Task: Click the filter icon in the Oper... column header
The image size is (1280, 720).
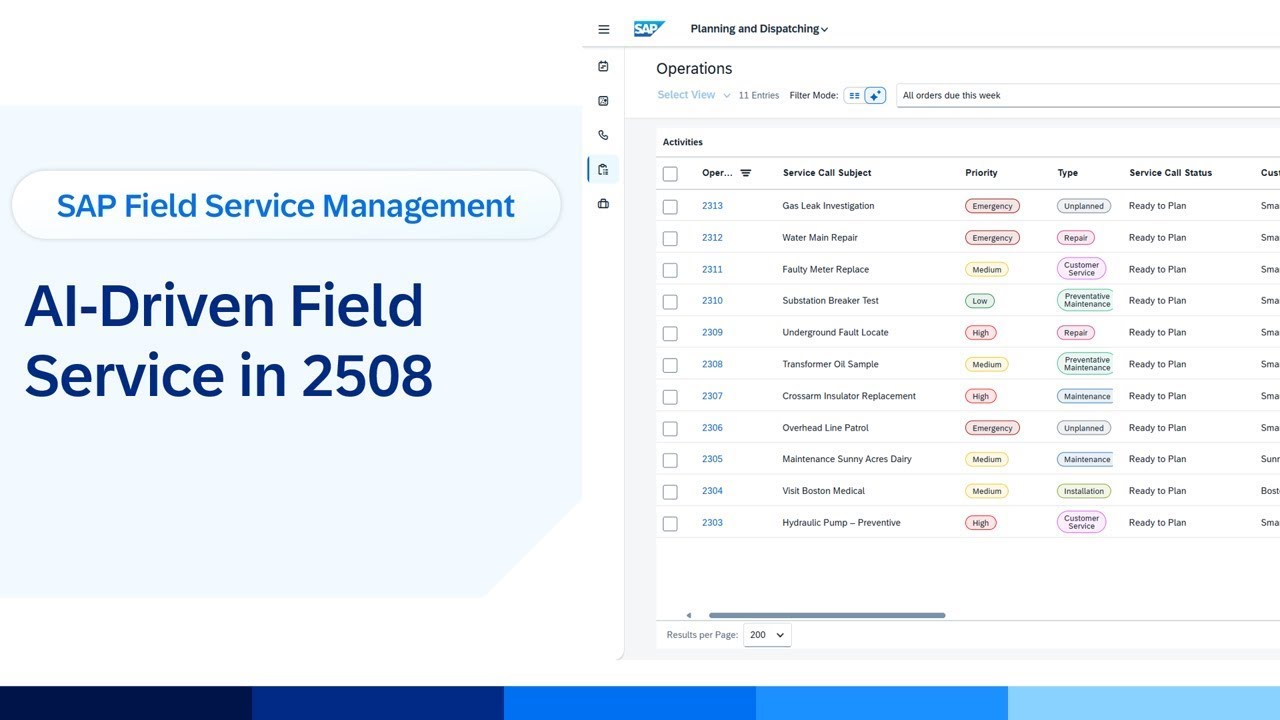Action: pyautogui.click(x=745, y=173)
